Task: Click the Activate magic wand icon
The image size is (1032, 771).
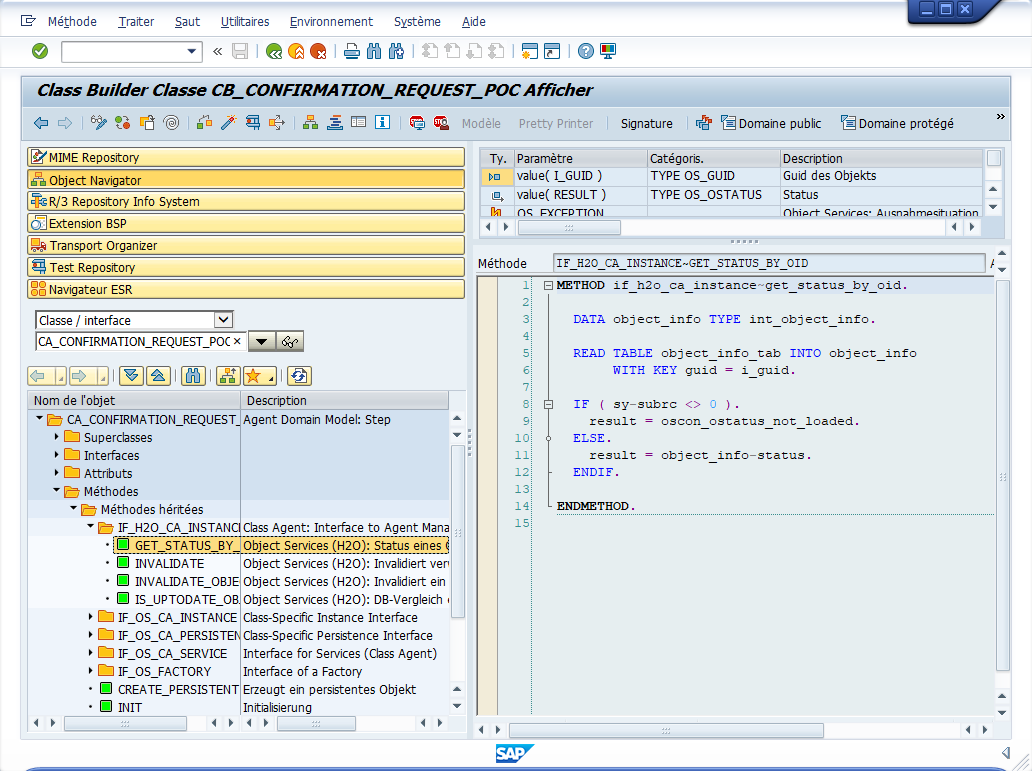Action: tap(228, 123)
